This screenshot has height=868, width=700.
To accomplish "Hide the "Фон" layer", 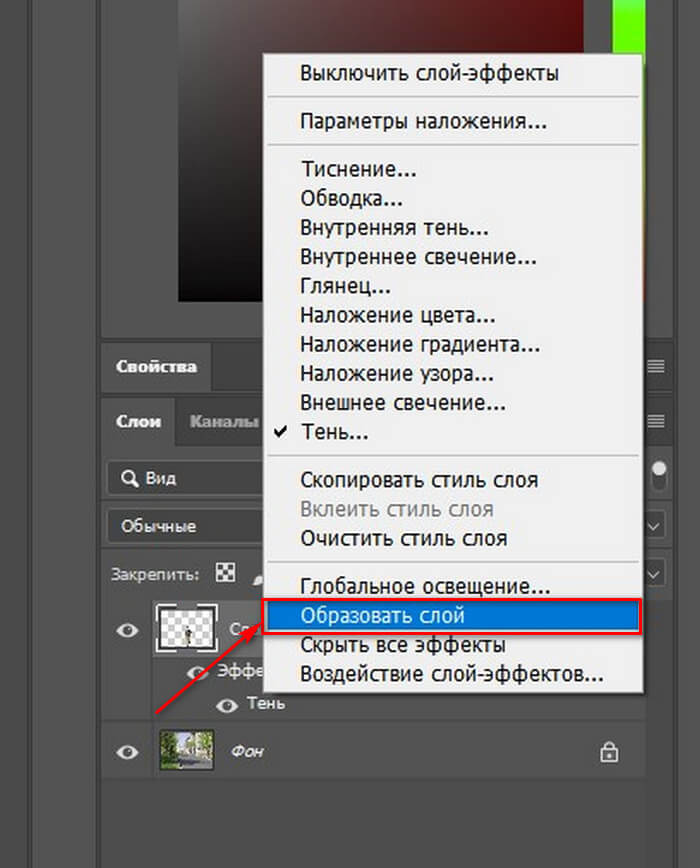I will click(127, 752).
